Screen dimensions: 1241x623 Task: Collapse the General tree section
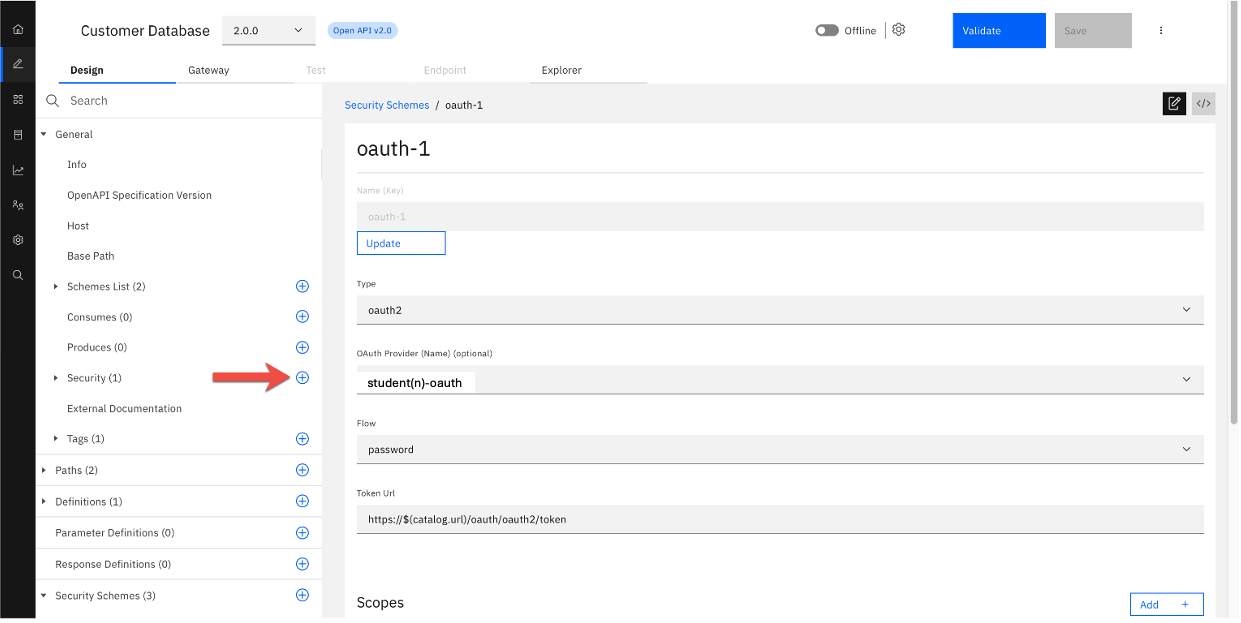[44, 134]
